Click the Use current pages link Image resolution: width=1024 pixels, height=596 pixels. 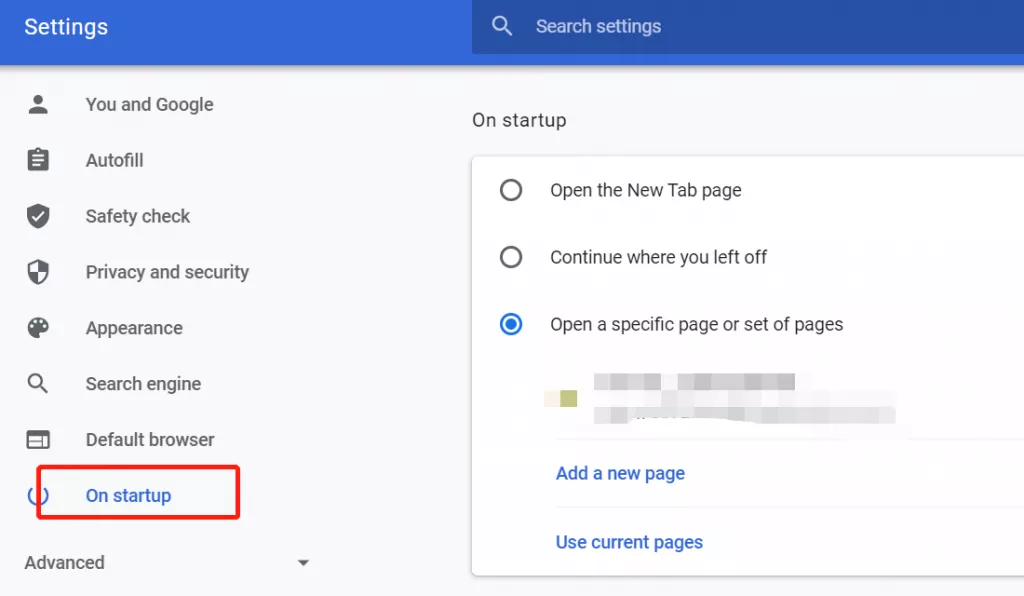(x=629, y=542)
